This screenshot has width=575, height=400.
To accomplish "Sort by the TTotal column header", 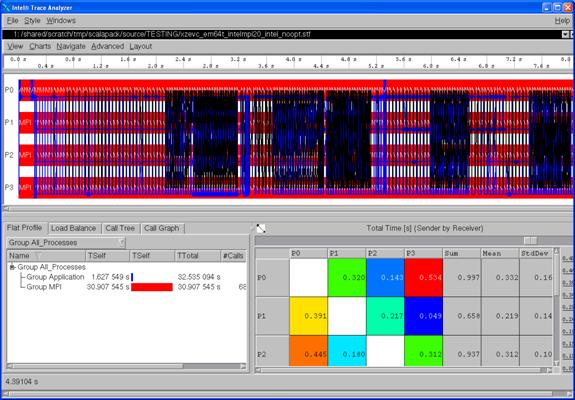I will [197, 256].
